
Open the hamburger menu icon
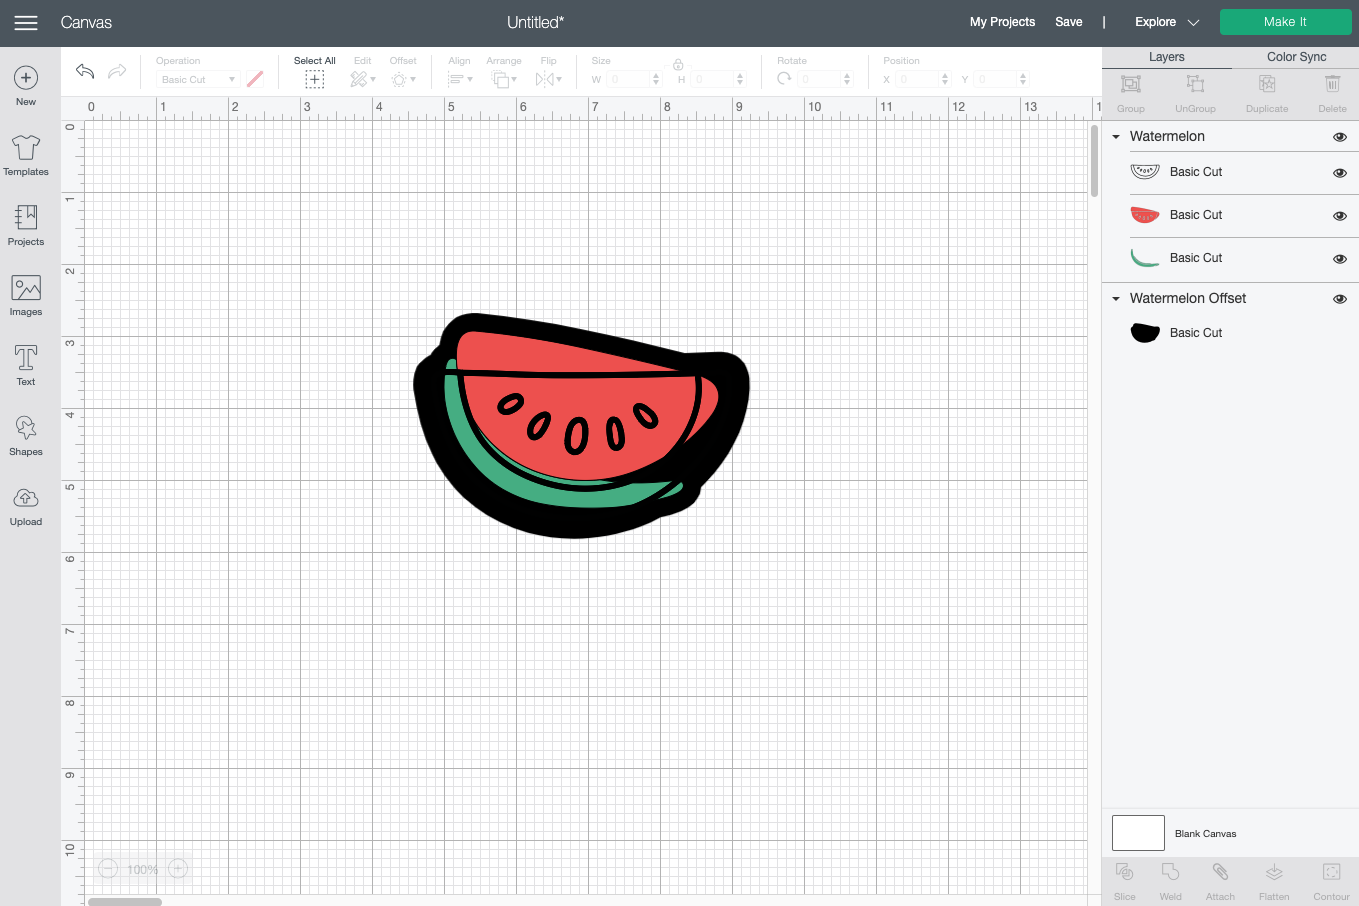(x=26, y=22)
